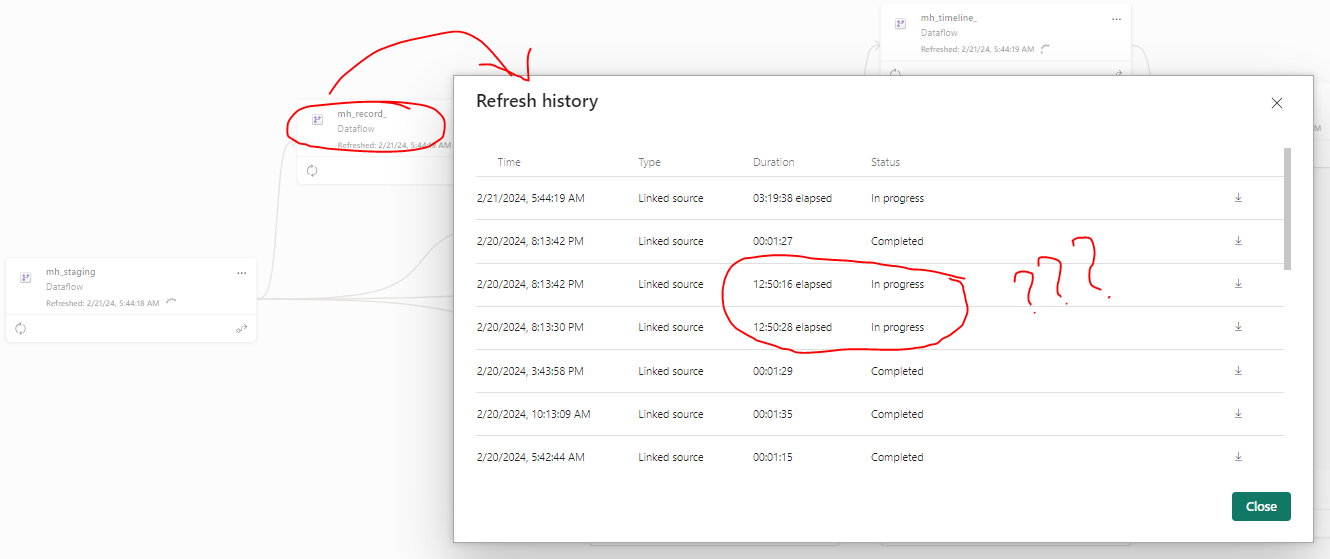The width and height of the screenshot is (1330, 559).
Task: Show lineage icon on mh_staging card
Action: (241, 328)
